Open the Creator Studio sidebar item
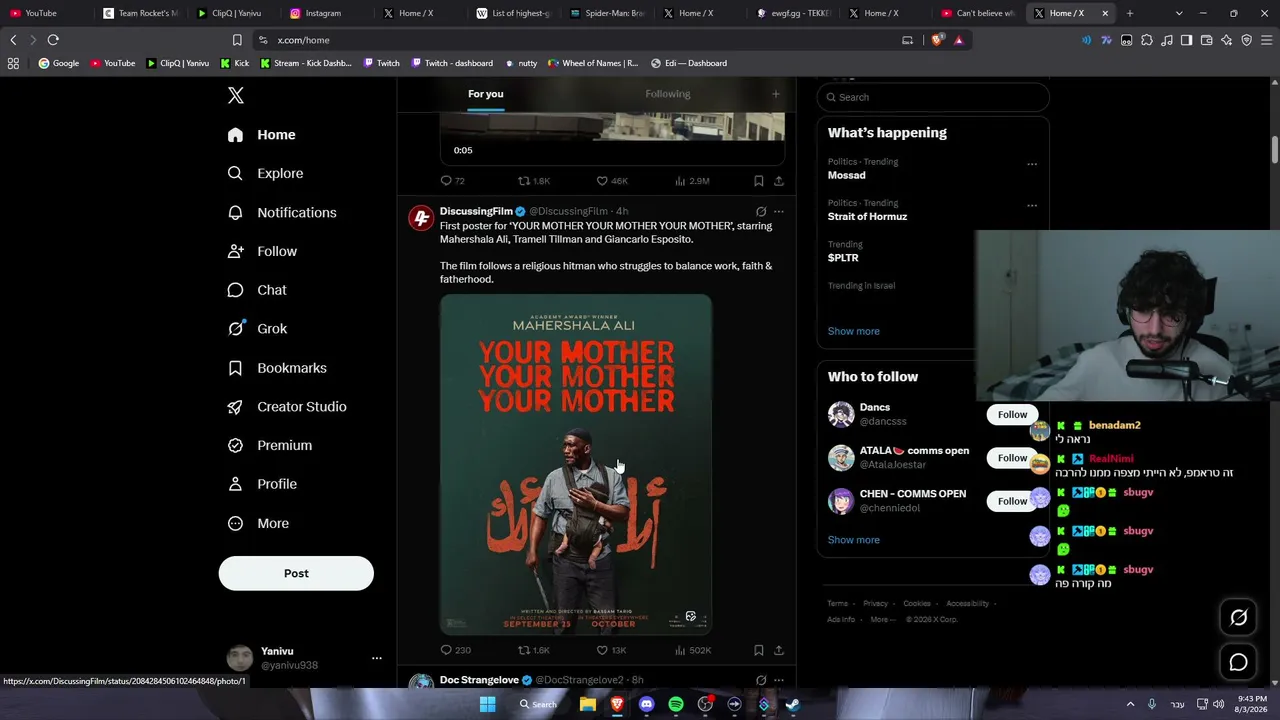This screenshot has height=720, width=1280. point(286,406)
